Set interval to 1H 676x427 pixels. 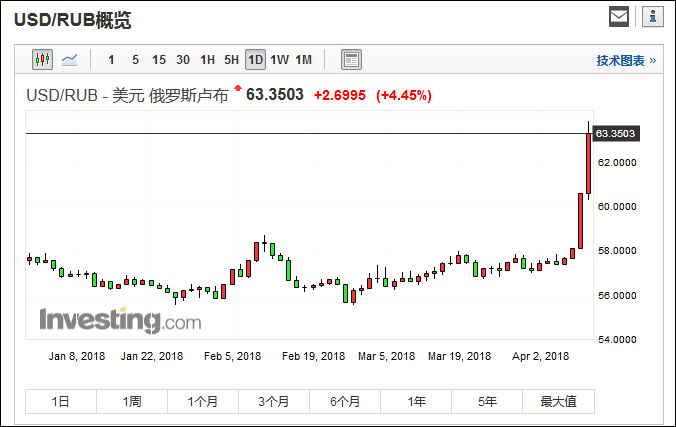[x=207, y=60]
